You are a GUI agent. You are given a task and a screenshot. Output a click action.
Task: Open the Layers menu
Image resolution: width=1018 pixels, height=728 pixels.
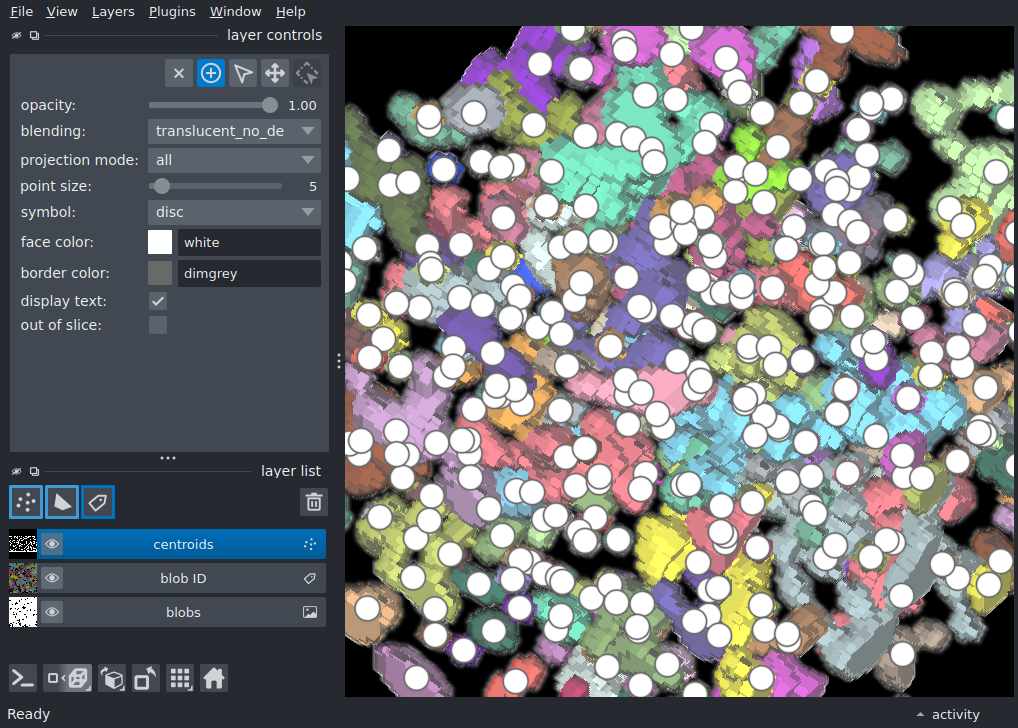pos(113,12)
